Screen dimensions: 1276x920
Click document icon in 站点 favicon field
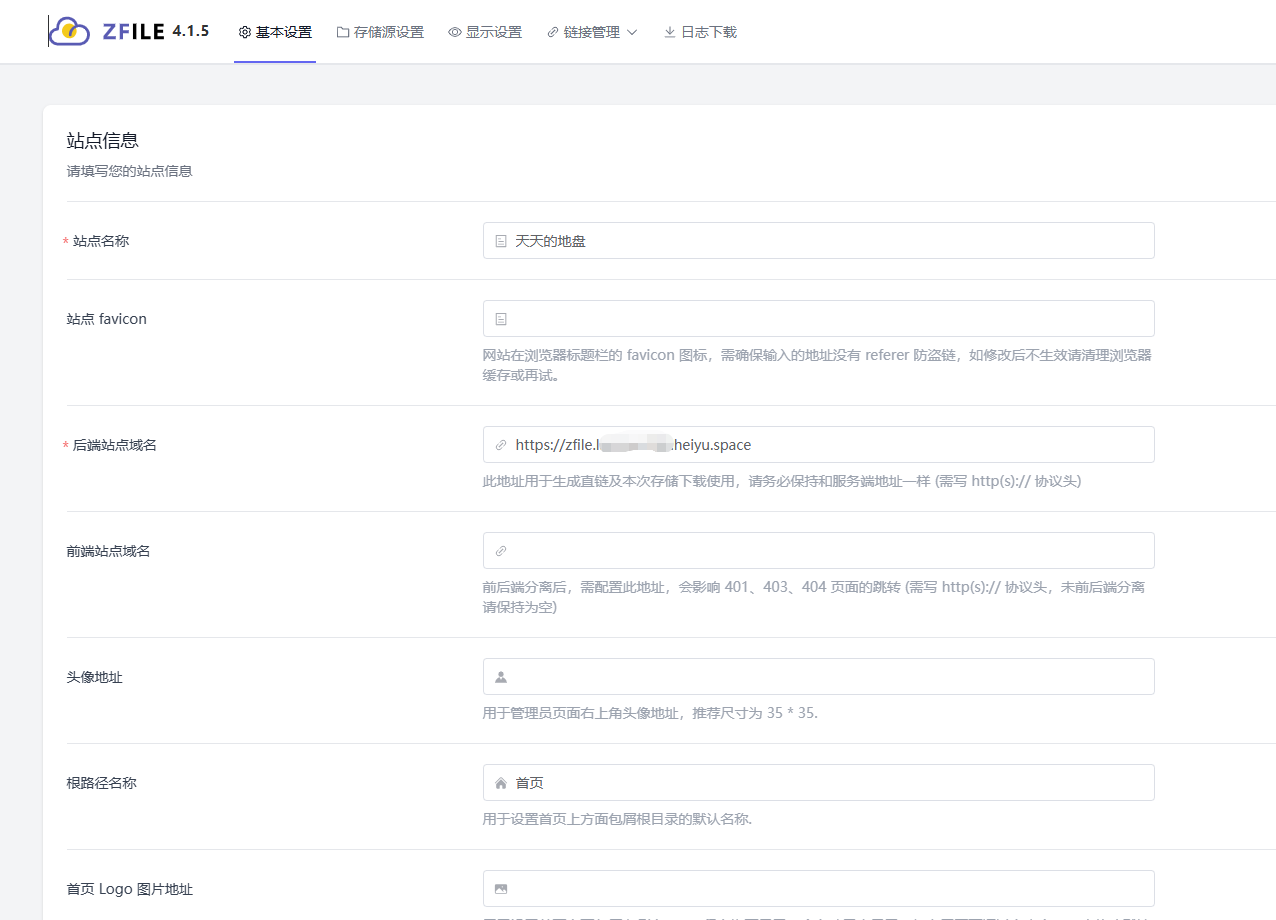501,319
